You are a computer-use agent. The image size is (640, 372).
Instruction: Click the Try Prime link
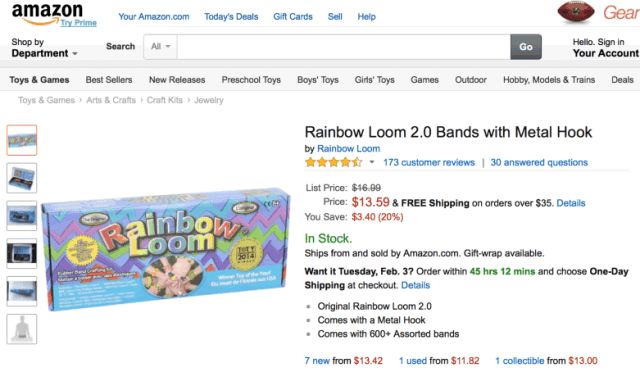79,22
